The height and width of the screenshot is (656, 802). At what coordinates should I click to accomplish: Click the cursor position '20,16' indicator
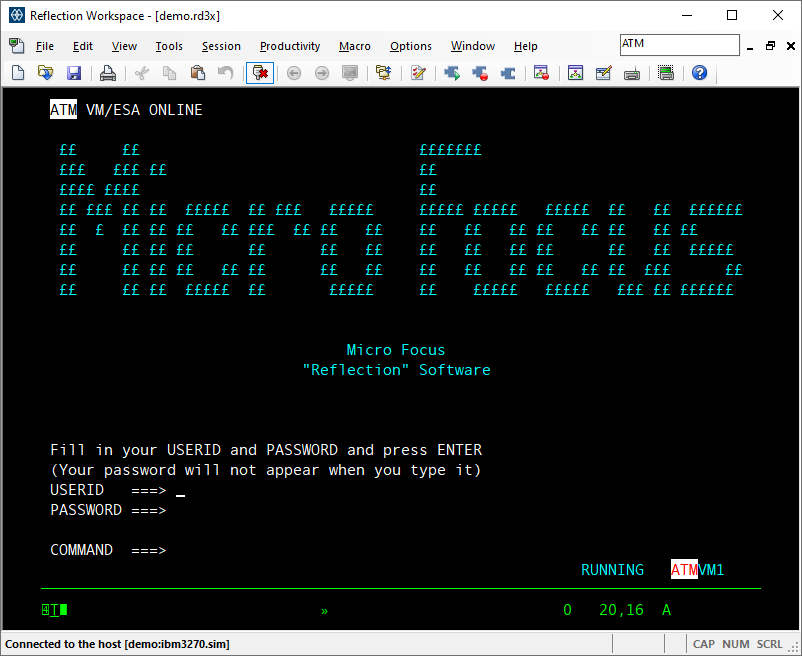(621, 609)
